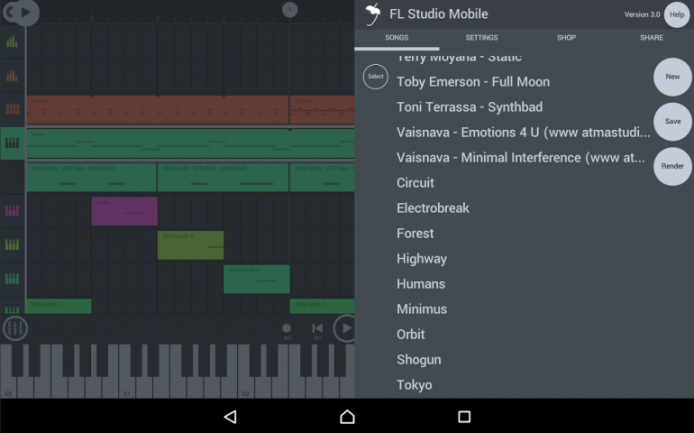Select the purple keyboard track icon
Viewport: 694px width, 433px height.
click(13, 211)
